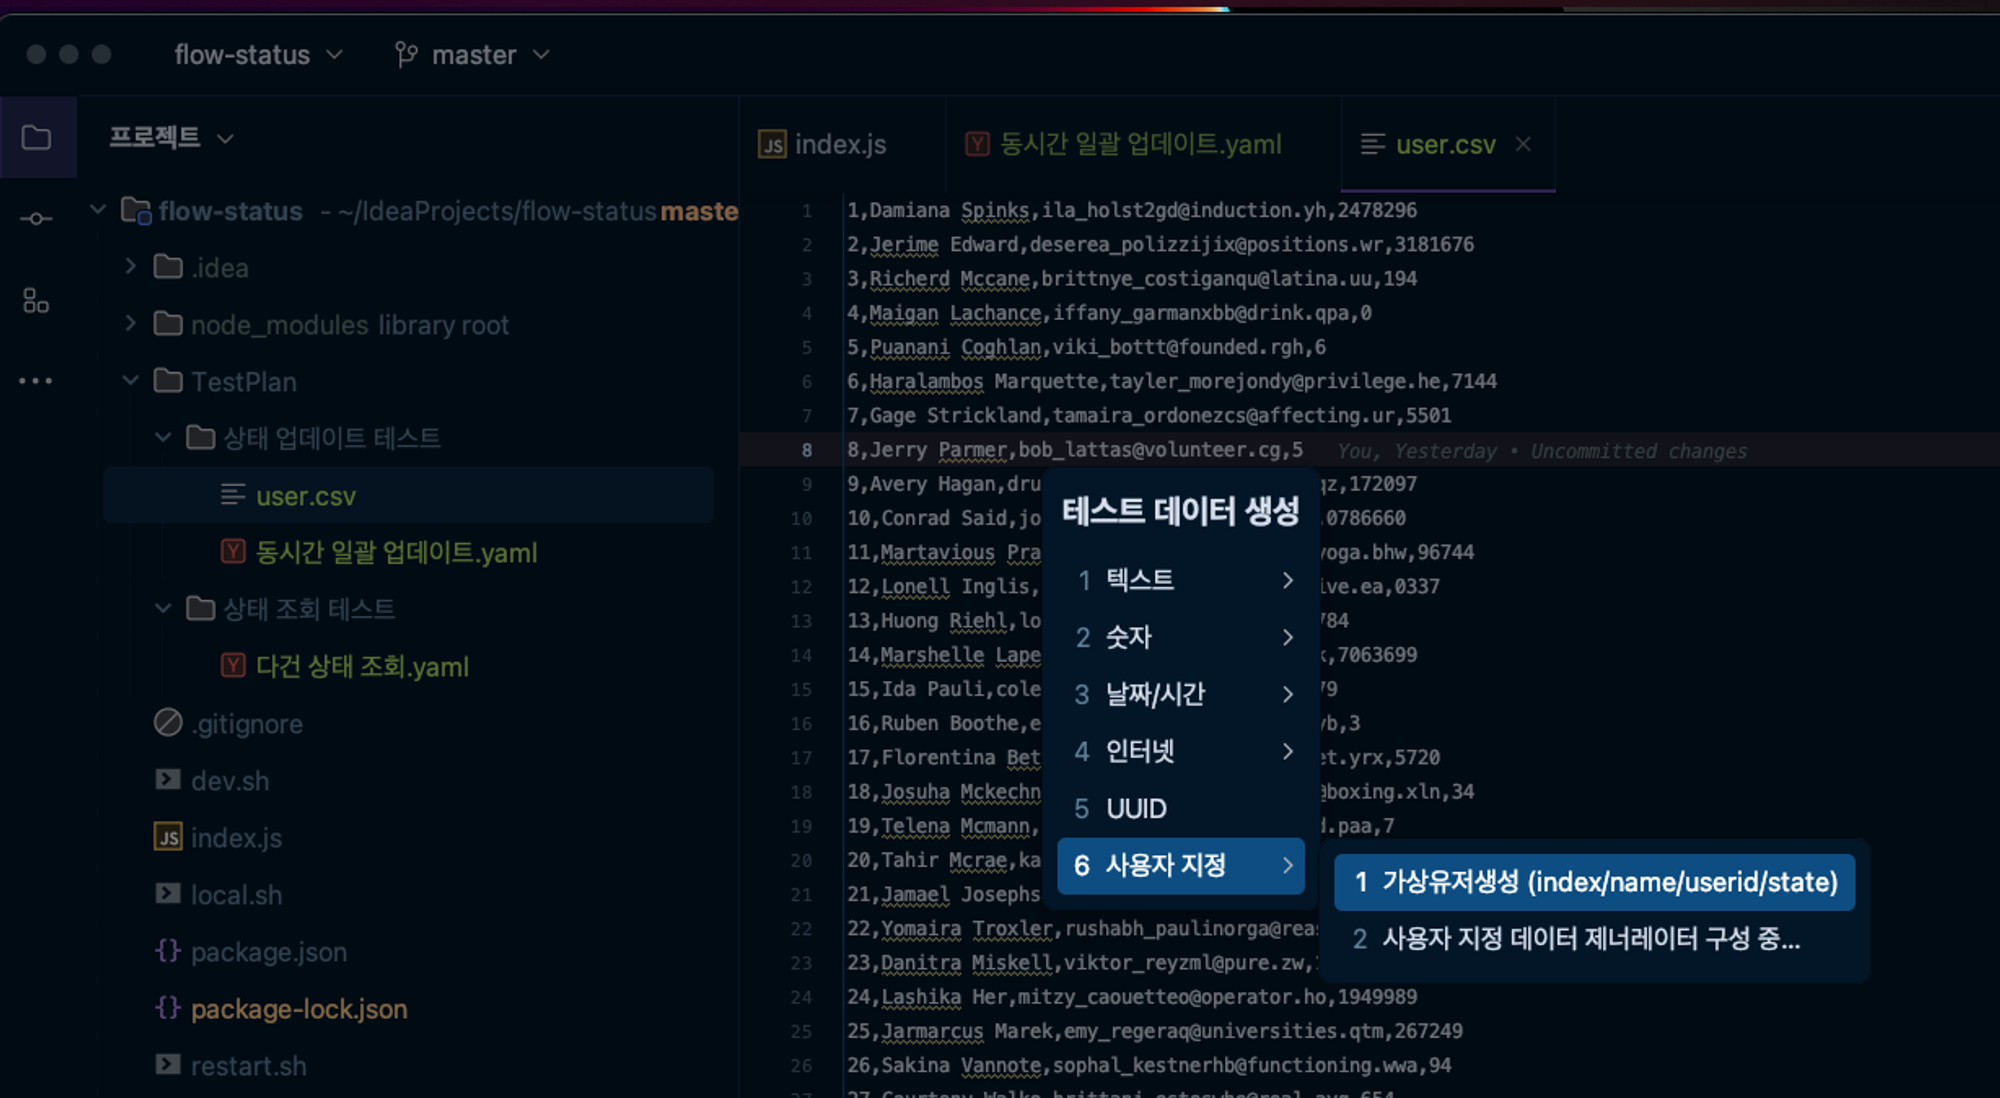This screenshot has width=2000, height=1098.
Task: Click the More tool windows ellipsis icon
Action: 37,381
